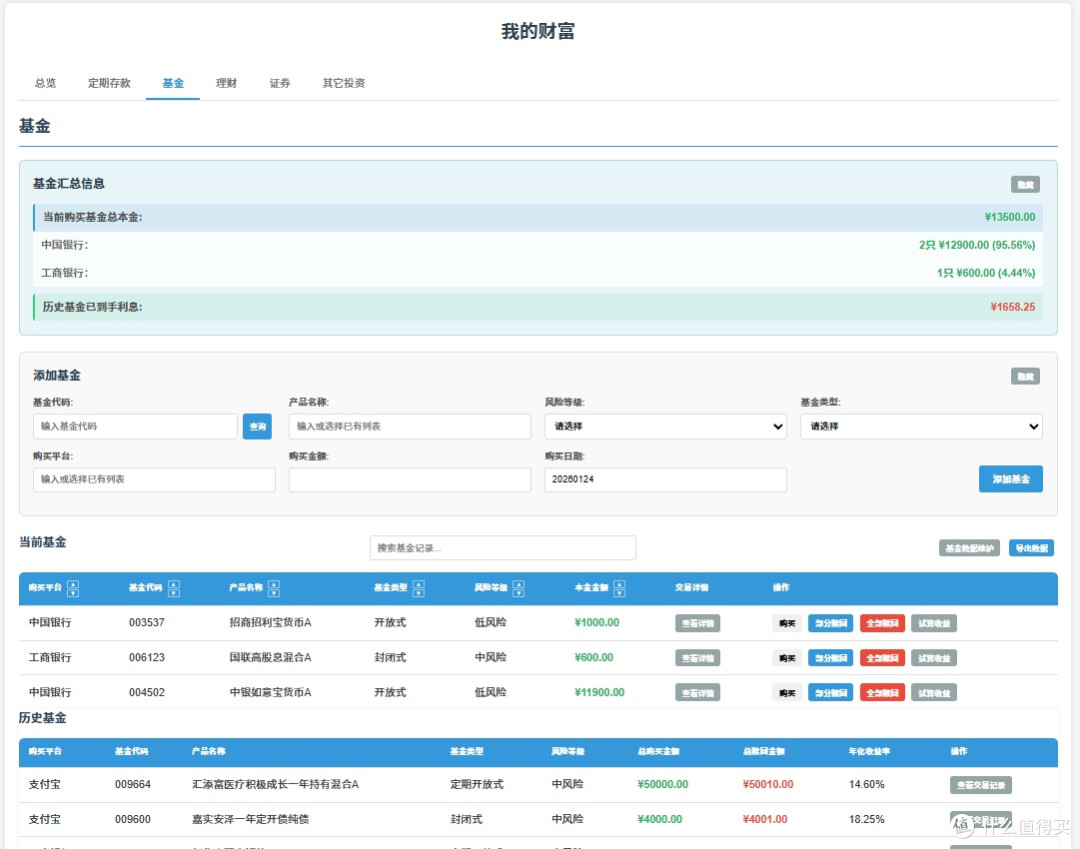Click the 导出数据 button

[1031, 548]
